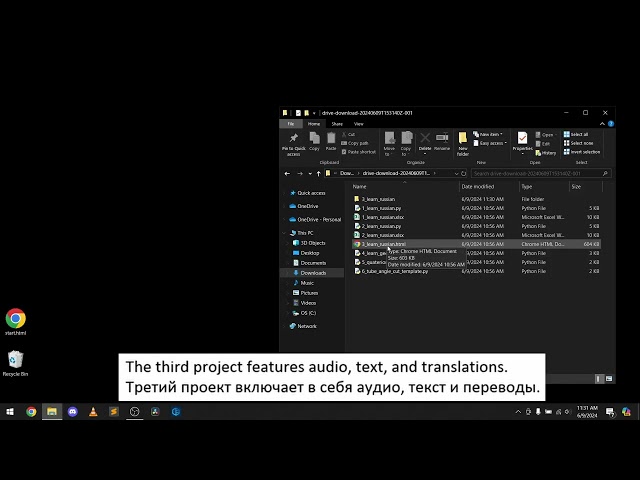Click the Copy to ribbon button
This screenshot has height=480, width=640.
coord(406,144)
